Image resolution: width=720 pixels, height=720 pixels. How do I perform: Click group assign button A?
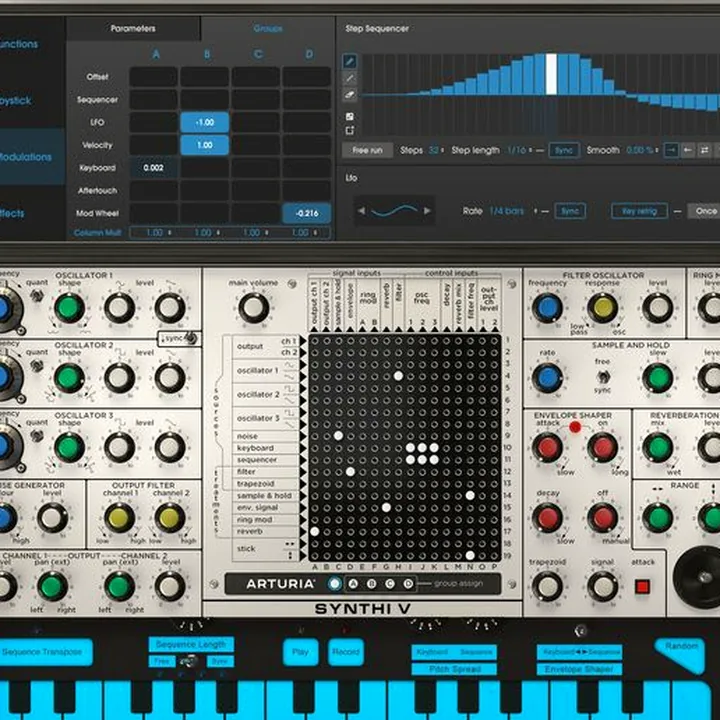pos(353,584)
